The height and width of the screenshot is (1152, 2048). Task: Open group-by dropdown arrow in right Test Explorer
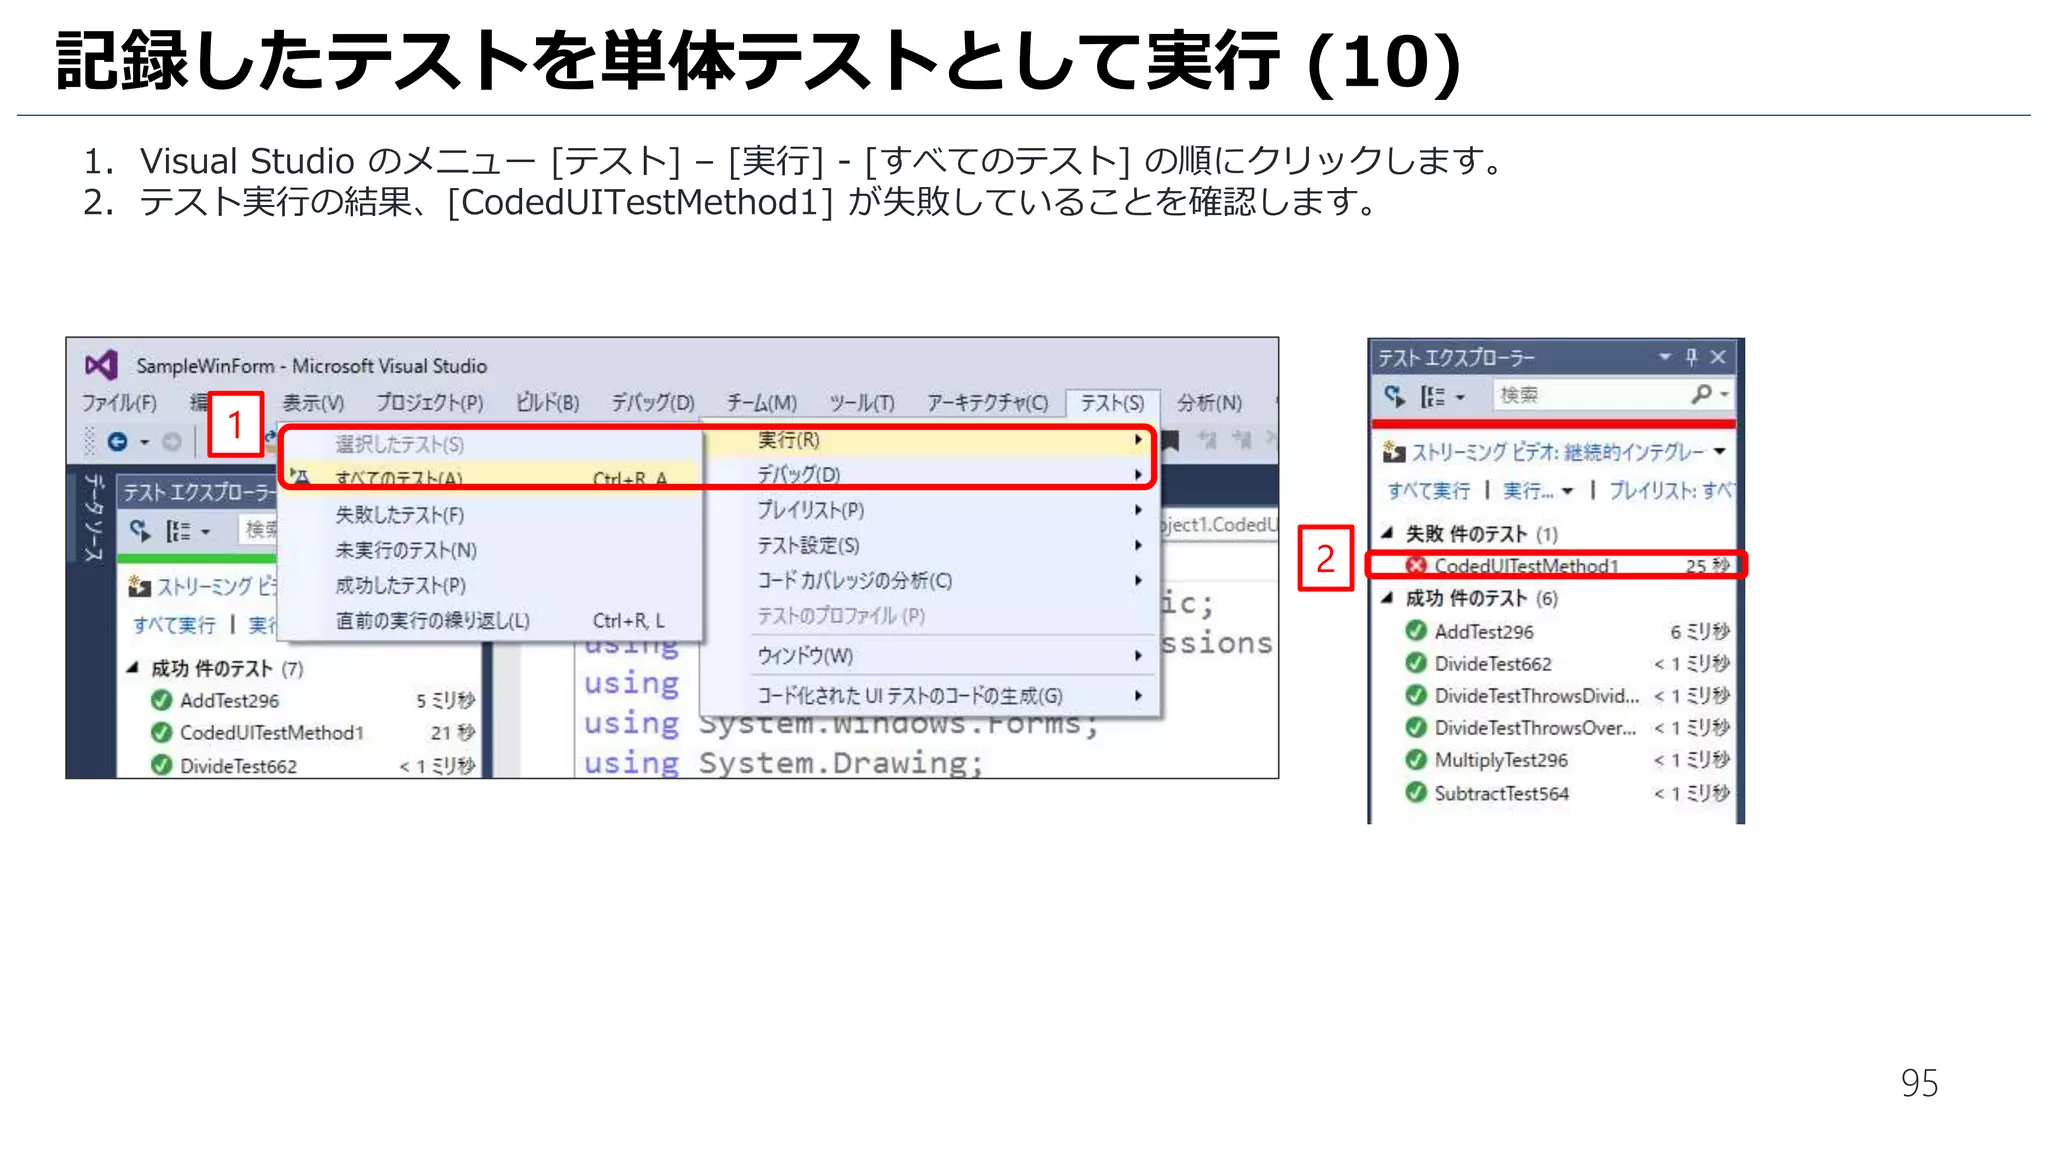(x=1461, y=397)
